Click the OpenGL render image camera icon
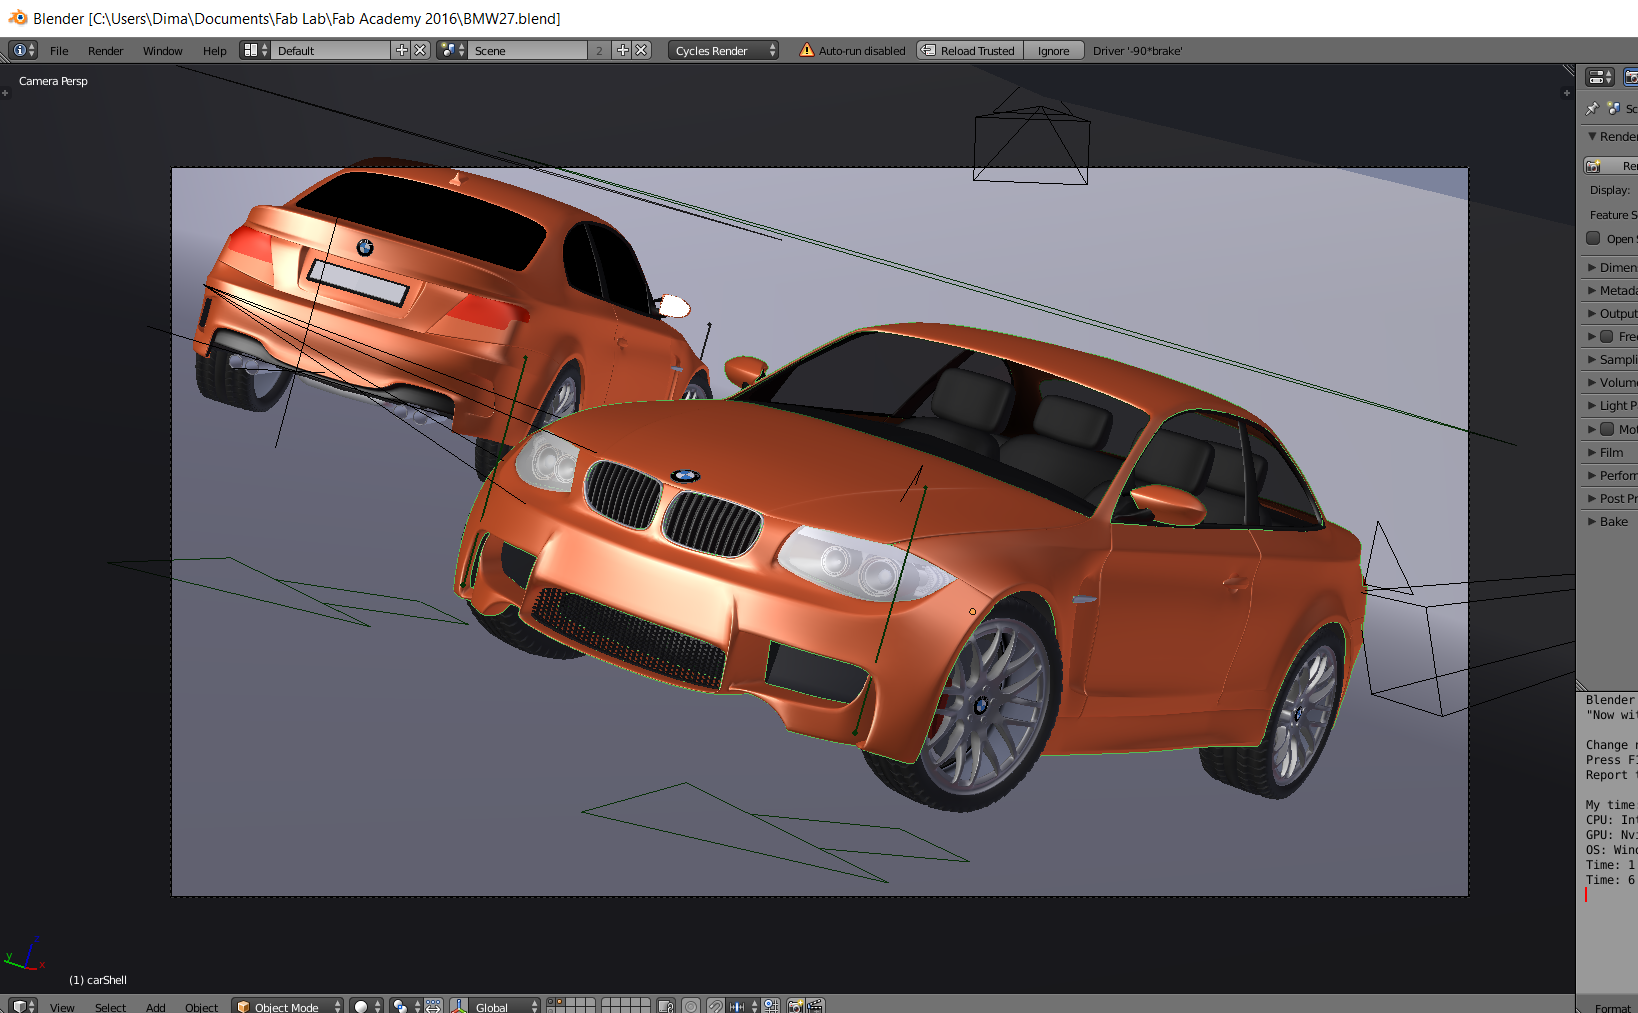 [x=796, y=1006]
